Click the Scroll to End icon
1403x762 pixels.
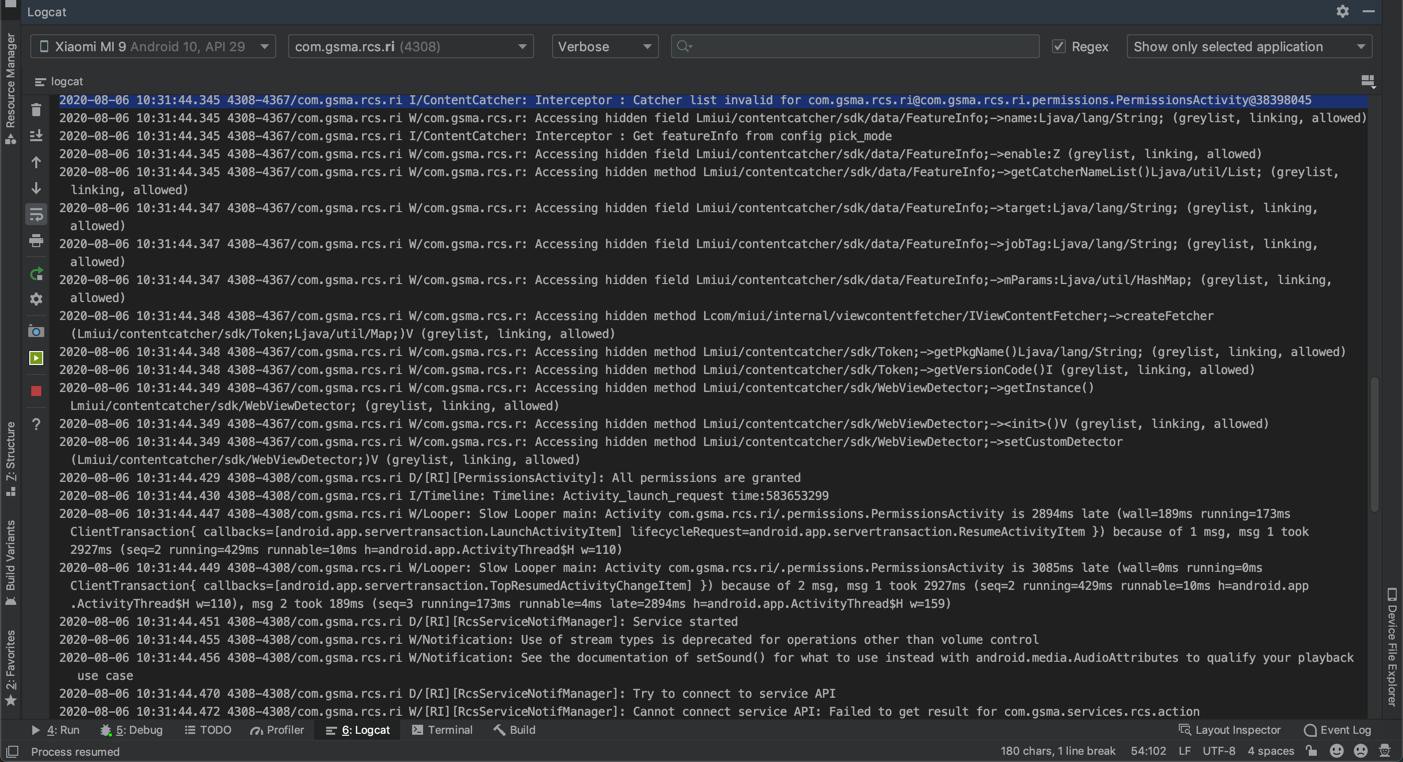point(36,135)
